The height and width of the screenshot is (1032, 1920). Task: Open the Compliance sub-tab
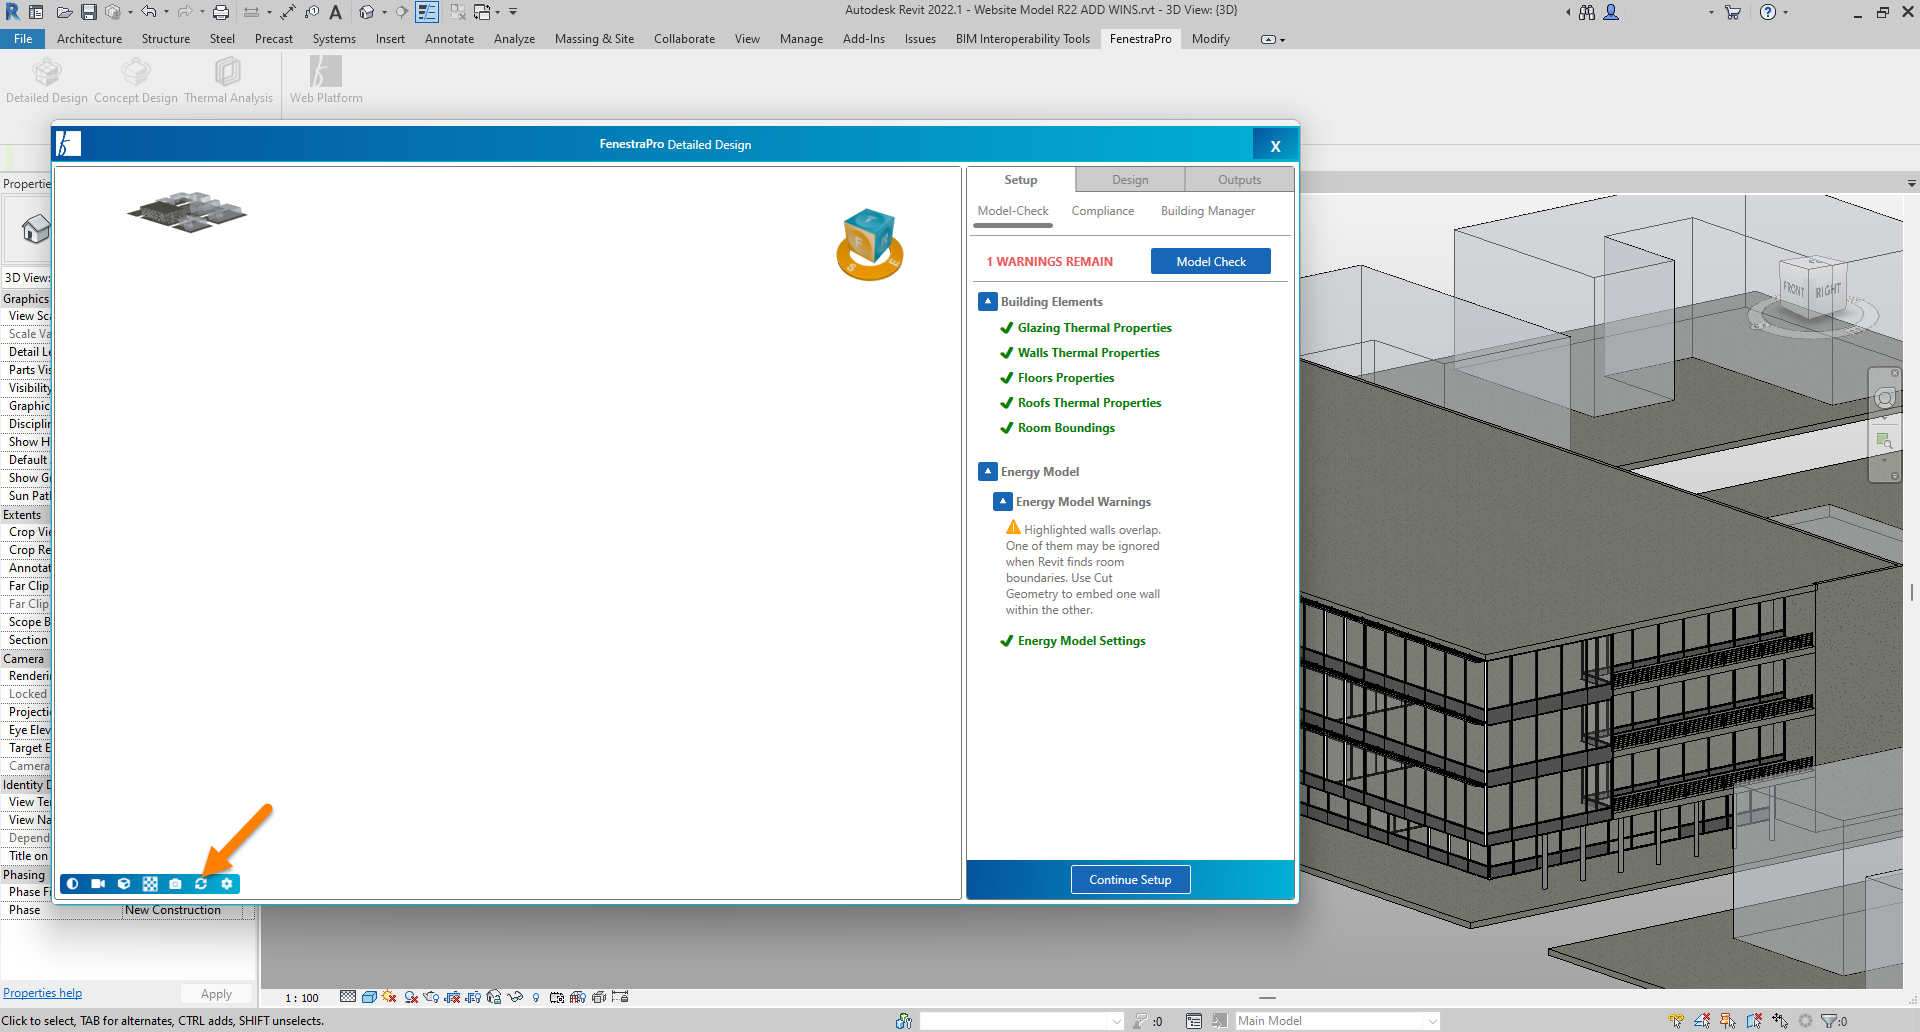(1103, 211)
